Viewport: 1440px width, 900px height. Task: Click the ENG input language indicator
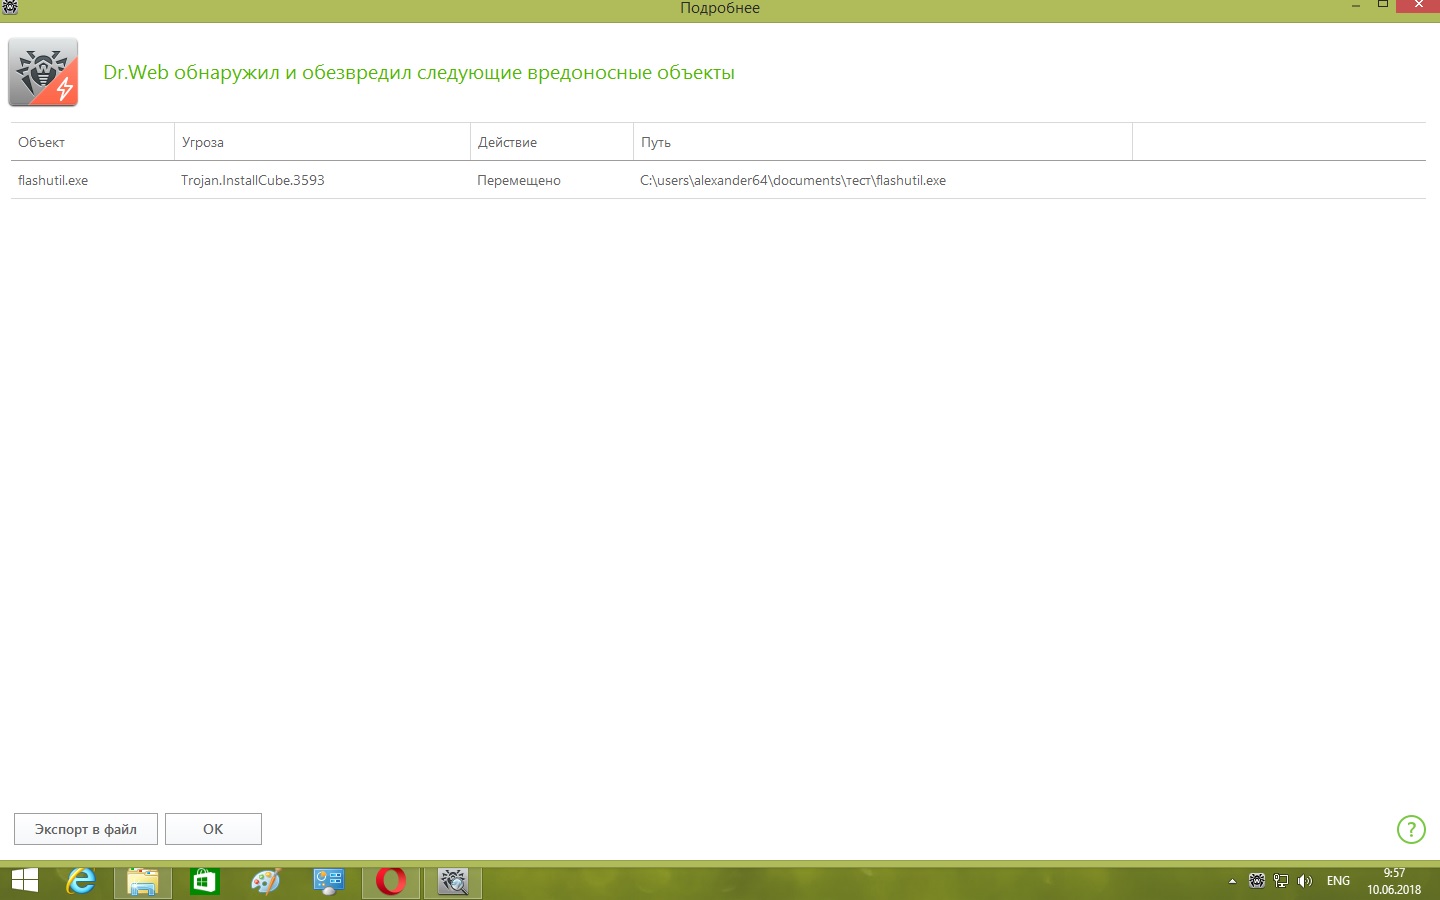1338,881
